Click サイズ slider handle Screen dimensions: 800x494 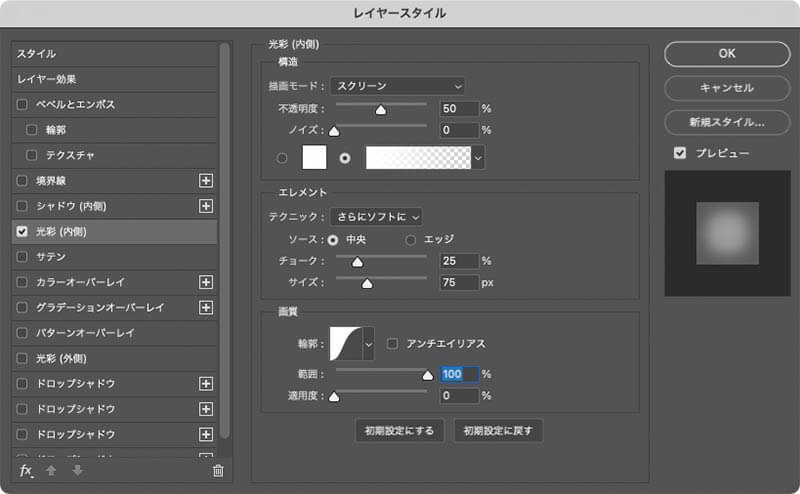pos(367,284)
